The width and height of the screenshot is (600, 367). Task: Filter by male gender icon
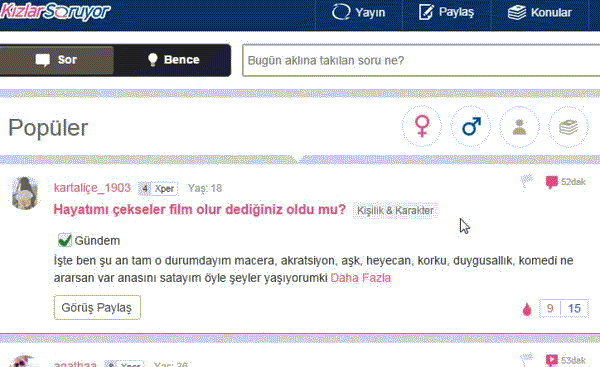(471, 127)
